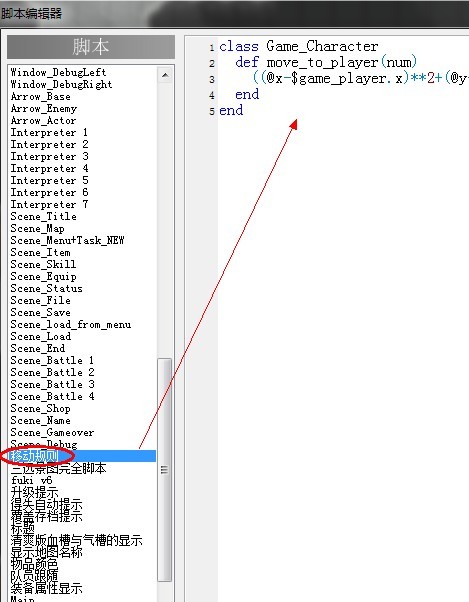Open Interpreter 3 script
469x602 pixels.
[50, 156]
